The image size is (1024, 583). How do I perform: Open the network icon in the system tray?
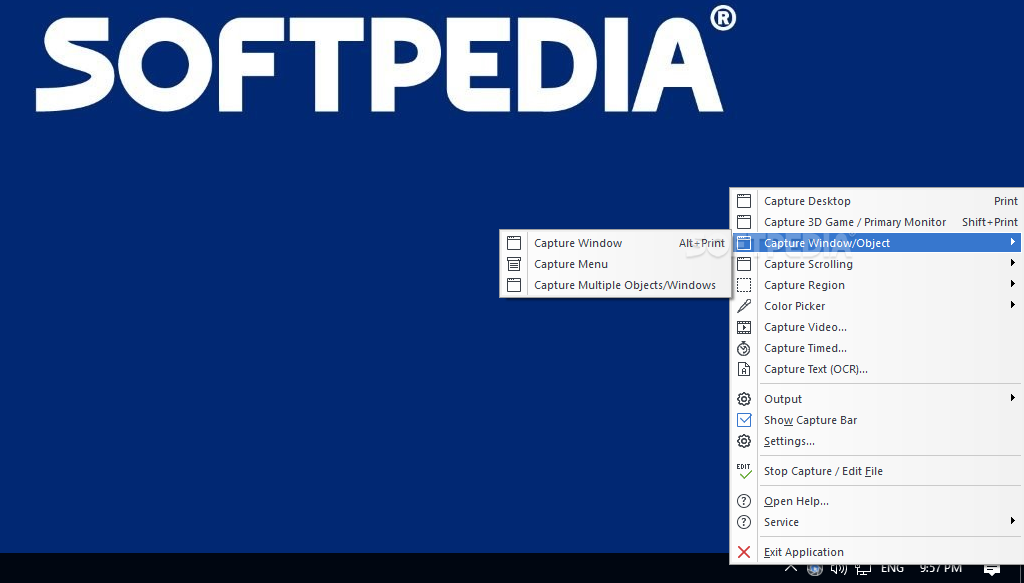863,570
